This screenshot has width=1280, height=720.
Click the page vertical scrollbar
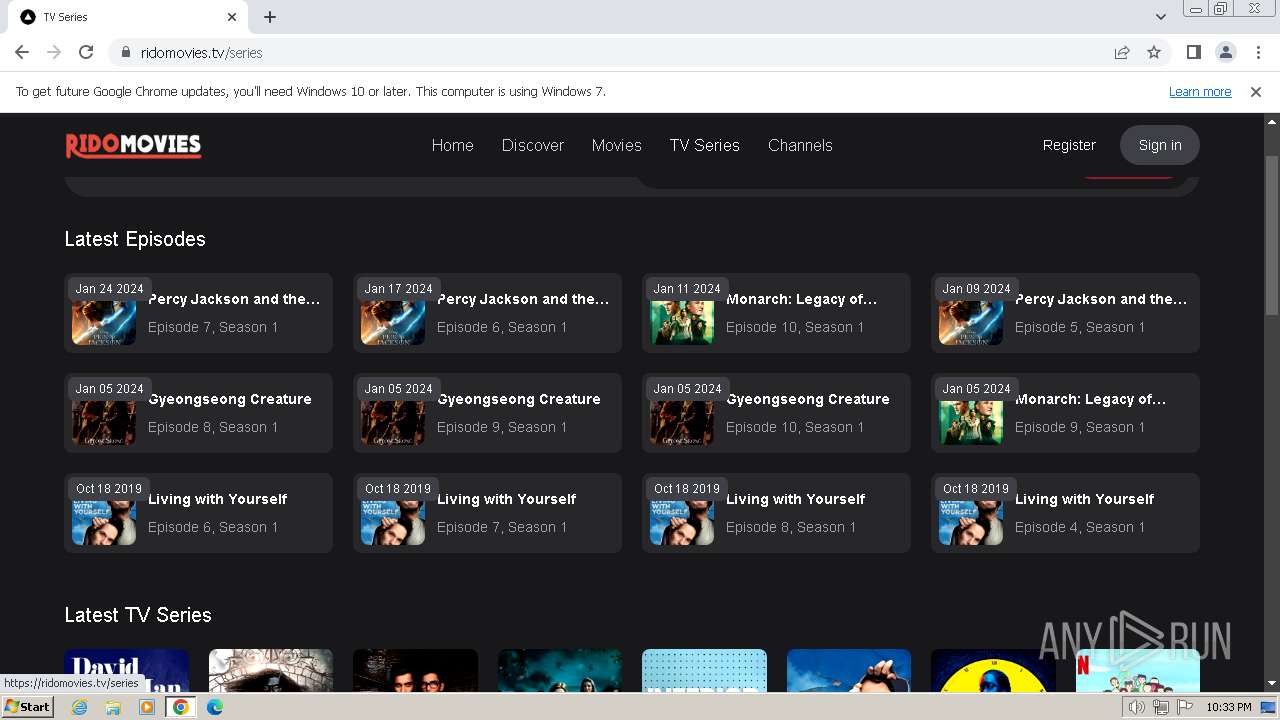(1271, 236)
